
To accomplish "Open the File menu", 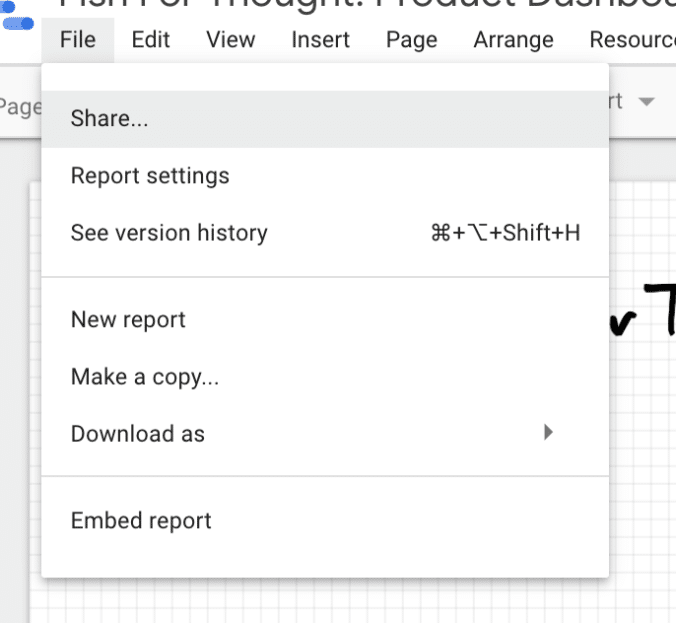I will (78, 40).
